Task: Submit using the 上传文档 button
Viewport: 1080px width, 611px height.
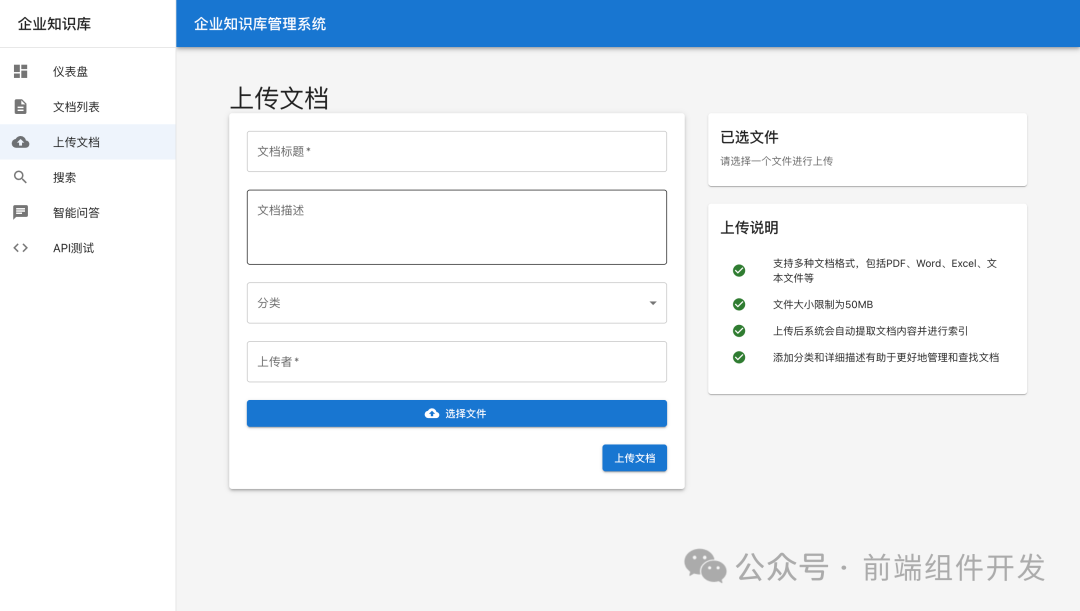Action: pyautogui.click(x=634, y=457)
